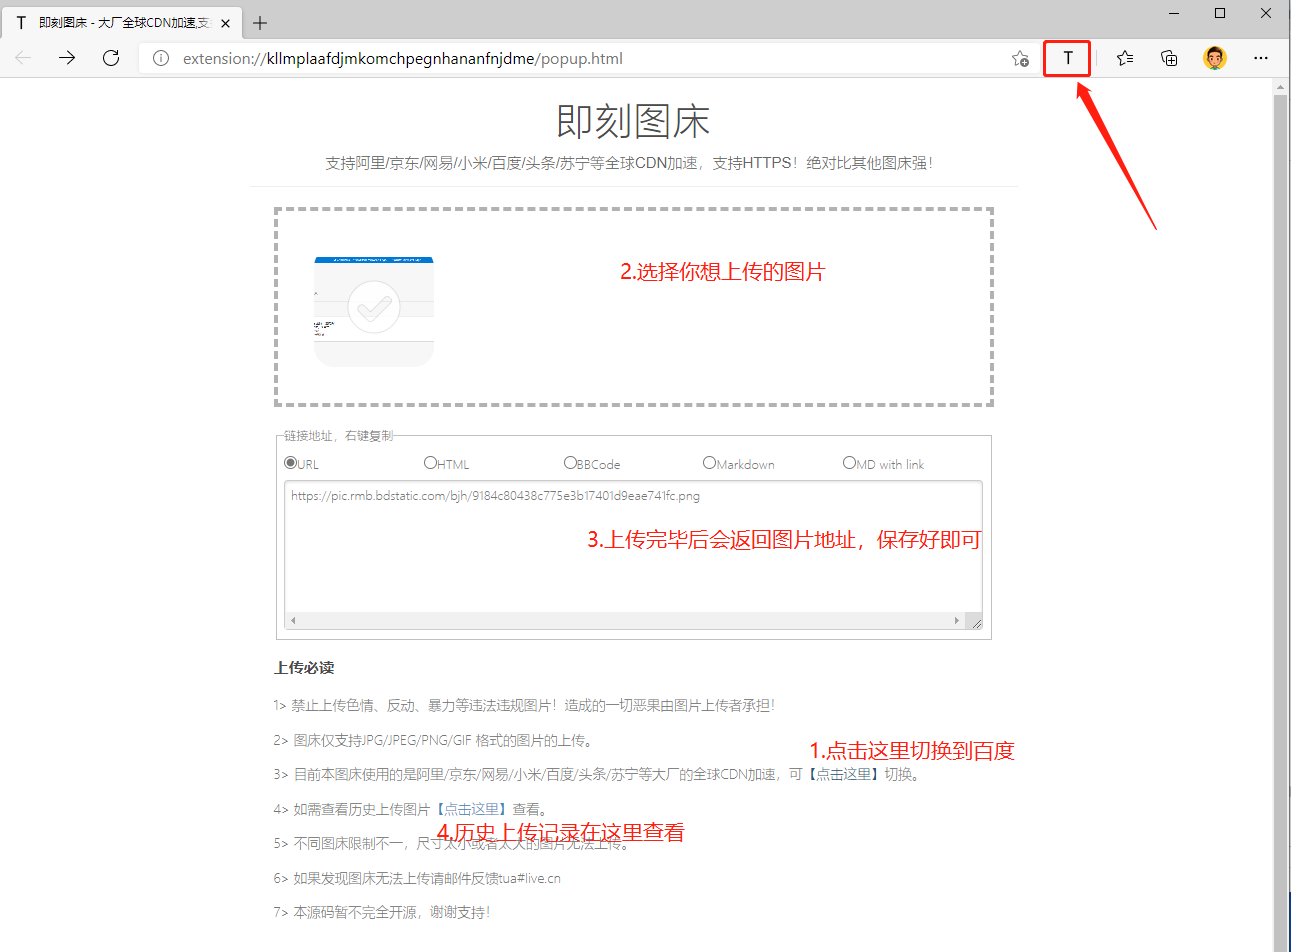
Task: Choose the MD with link option
Action: point(849,463)
